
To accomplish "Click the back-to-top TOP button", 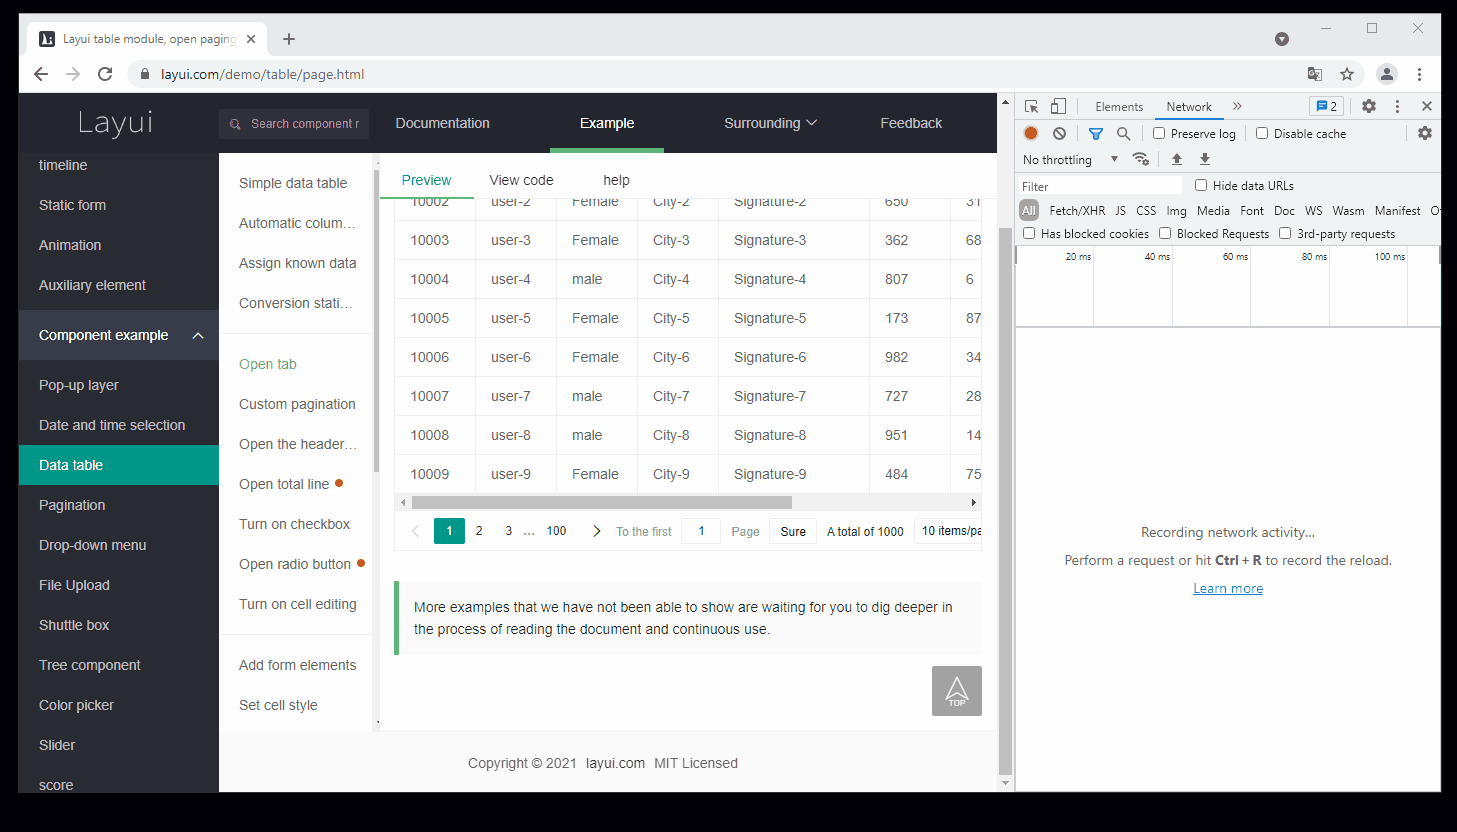I will [x=957, y=691].
